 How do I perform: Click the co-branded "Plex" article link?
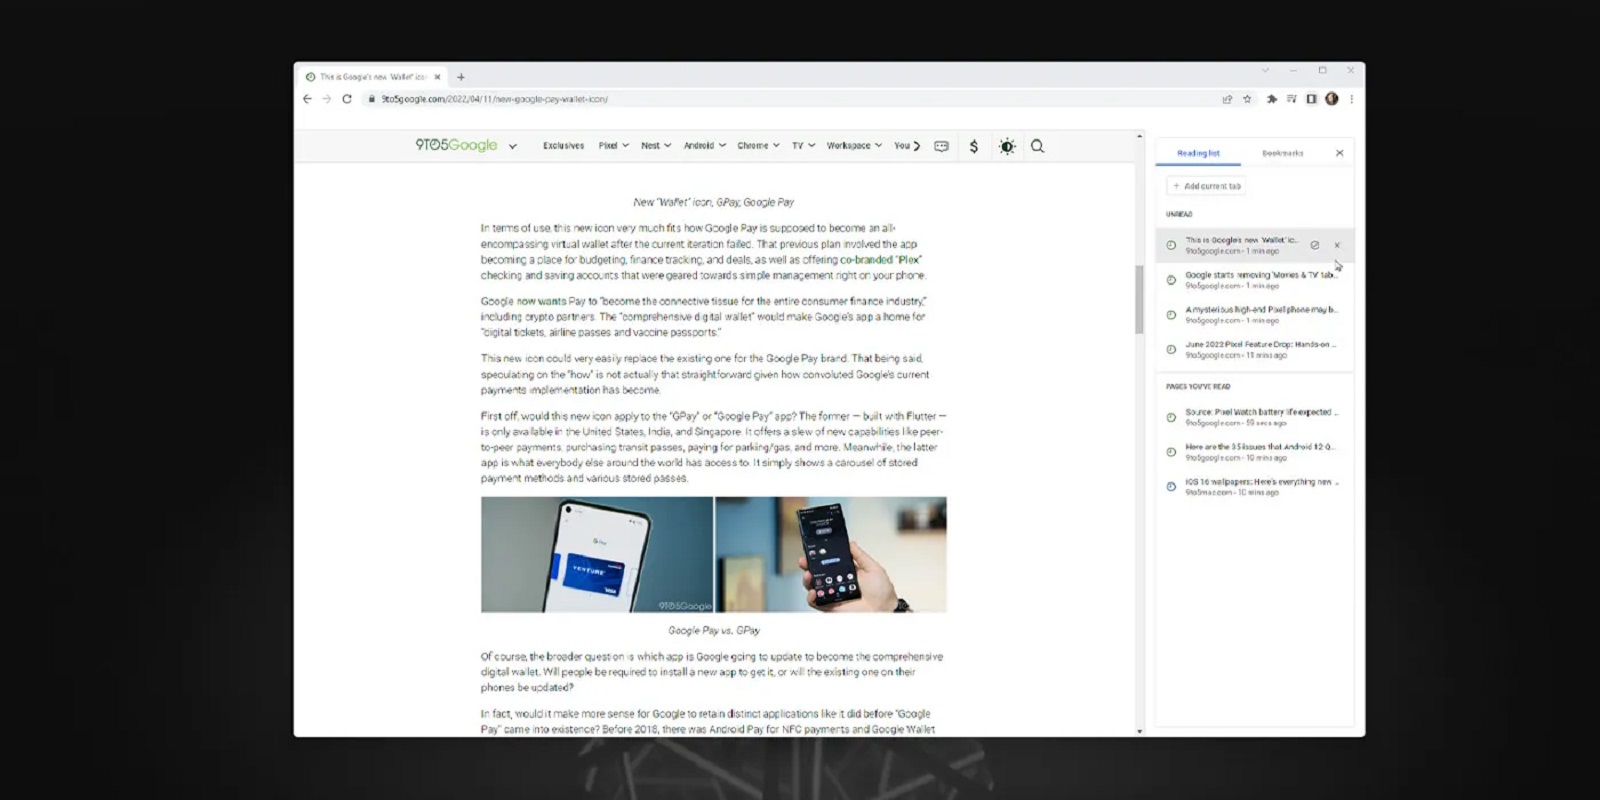(880, 260)
